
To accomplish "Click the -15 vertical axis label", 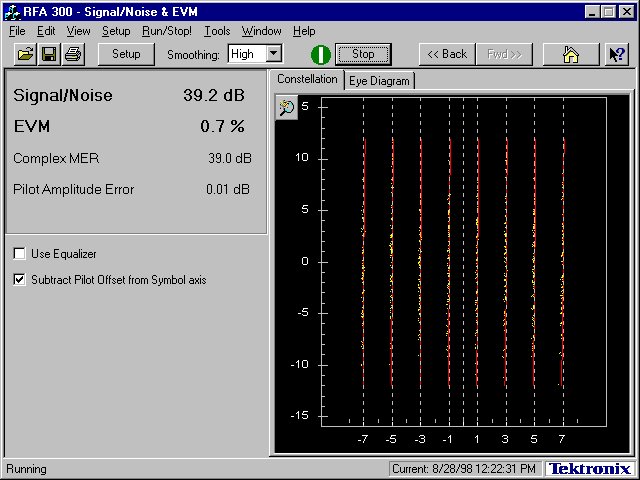I will pos(300,416).
